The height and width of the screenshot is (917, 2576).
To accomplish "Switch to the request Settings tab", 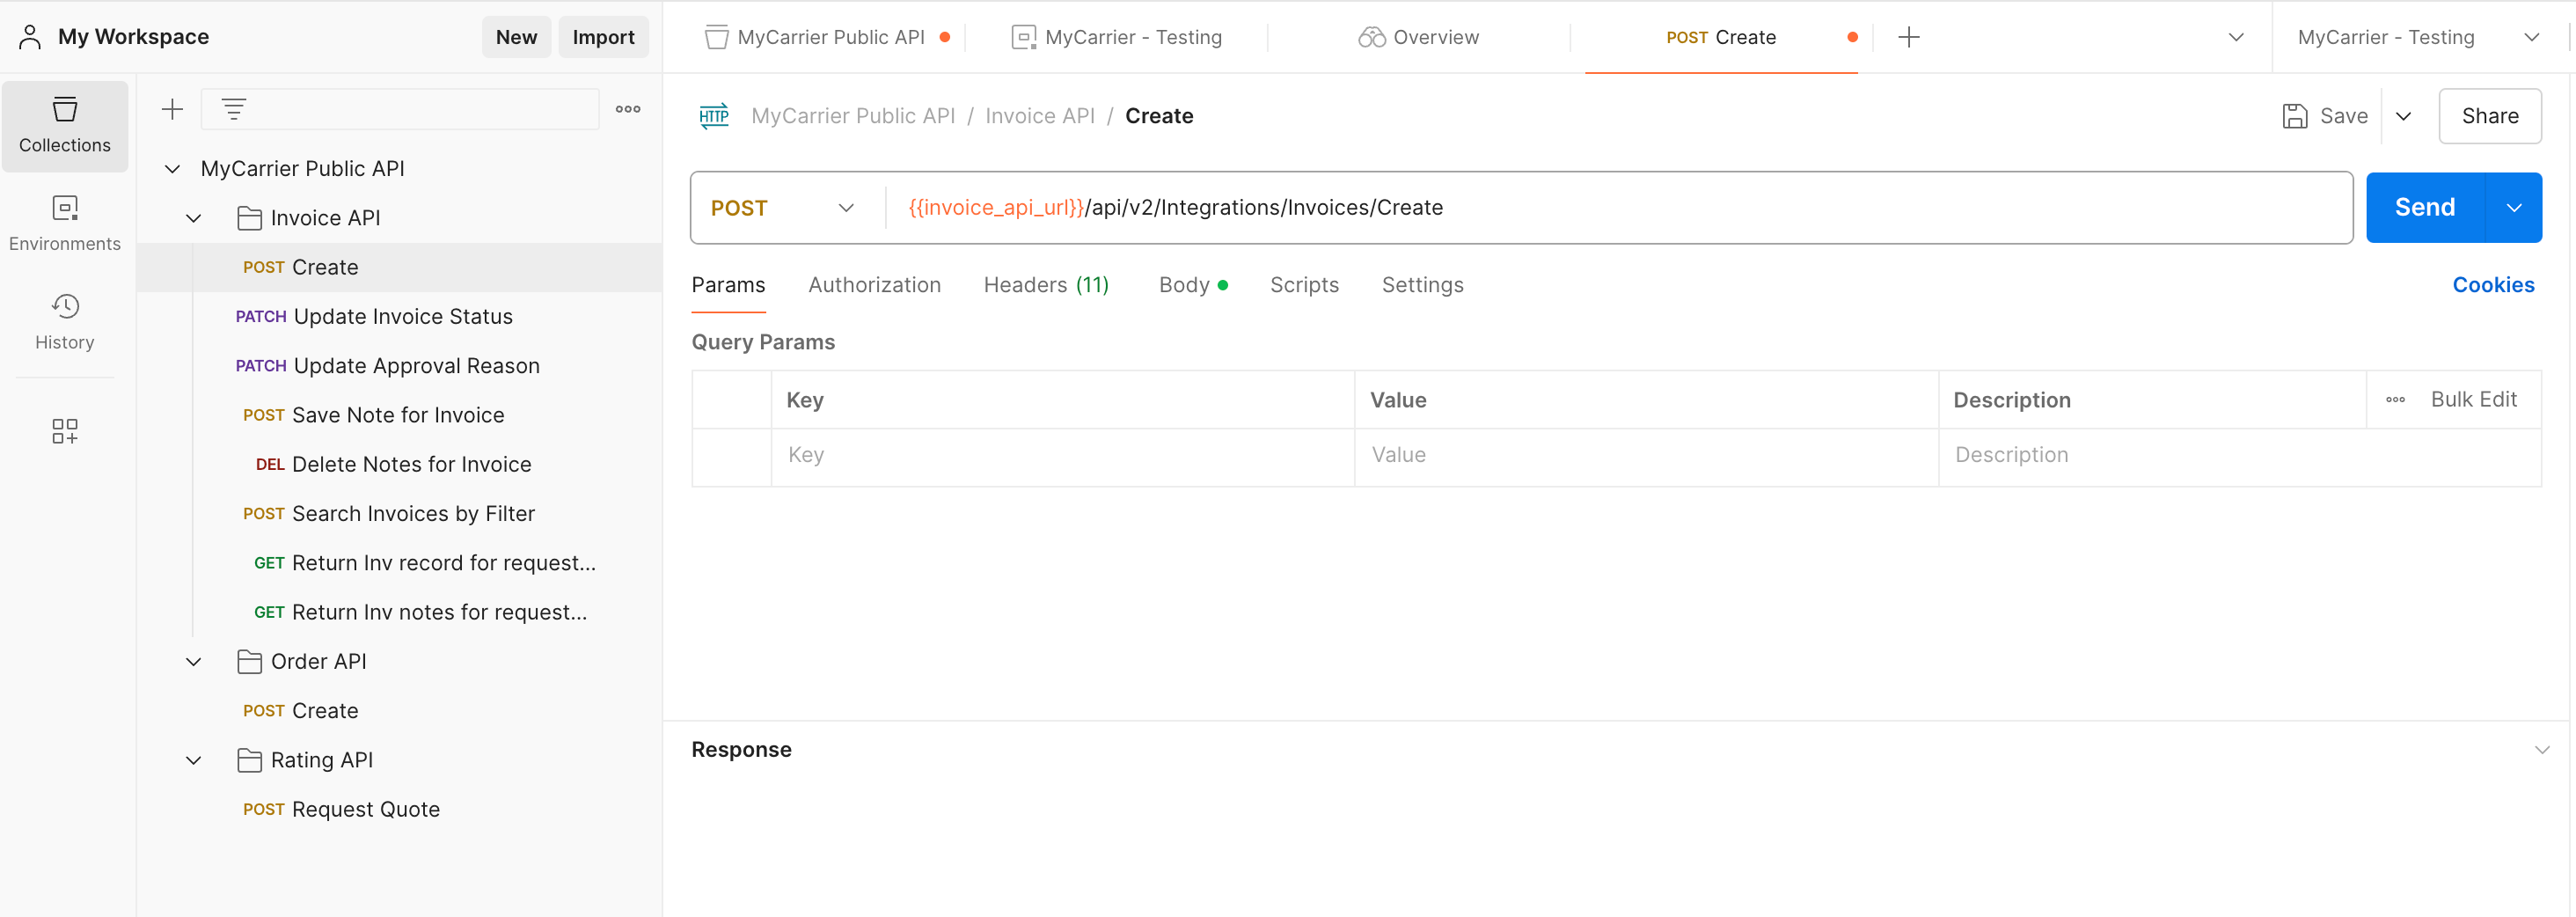I will click(x=1422, y=285).
